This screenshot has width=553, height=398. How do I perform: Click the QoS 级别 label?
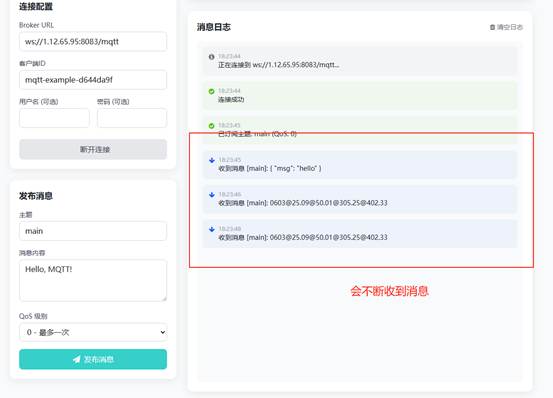click(33, 316)
